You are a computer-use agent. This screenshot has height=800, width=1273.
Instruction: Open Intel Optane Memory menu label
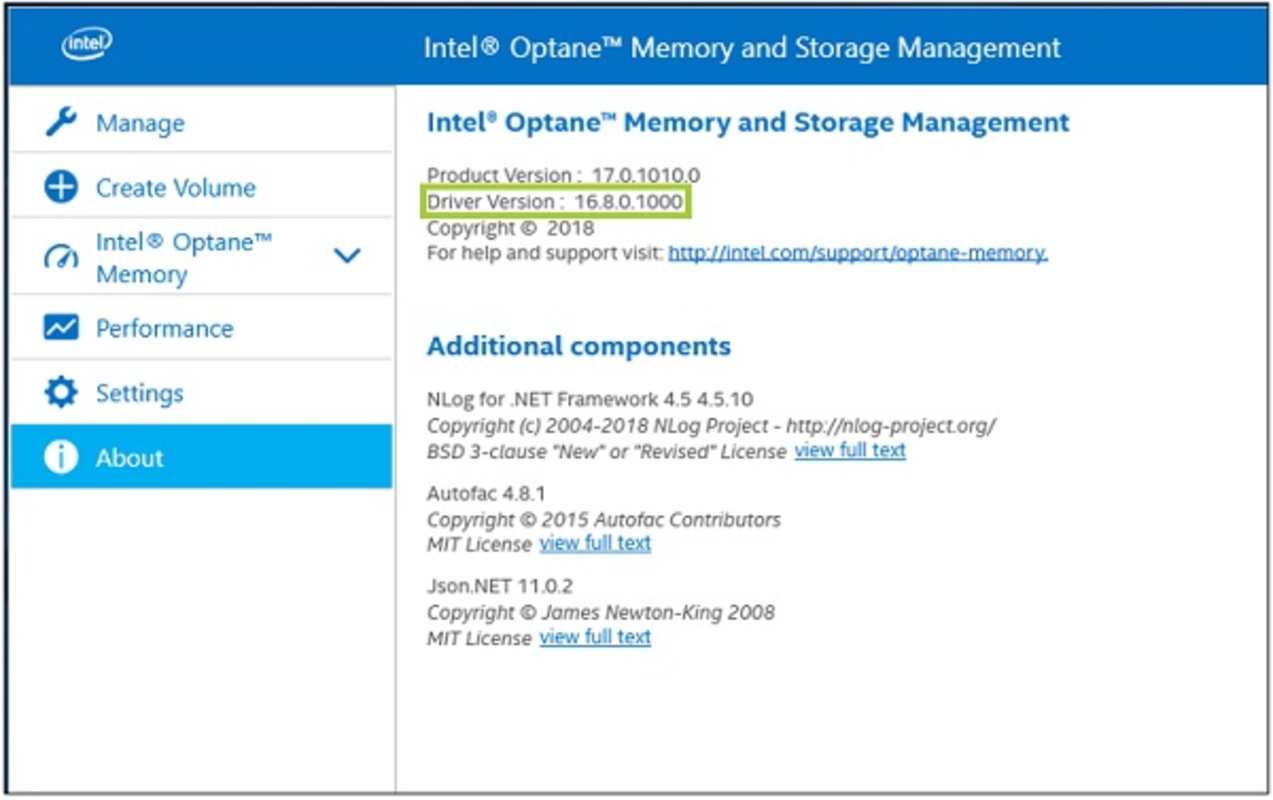pyautogui.click(x=184, y=257)
